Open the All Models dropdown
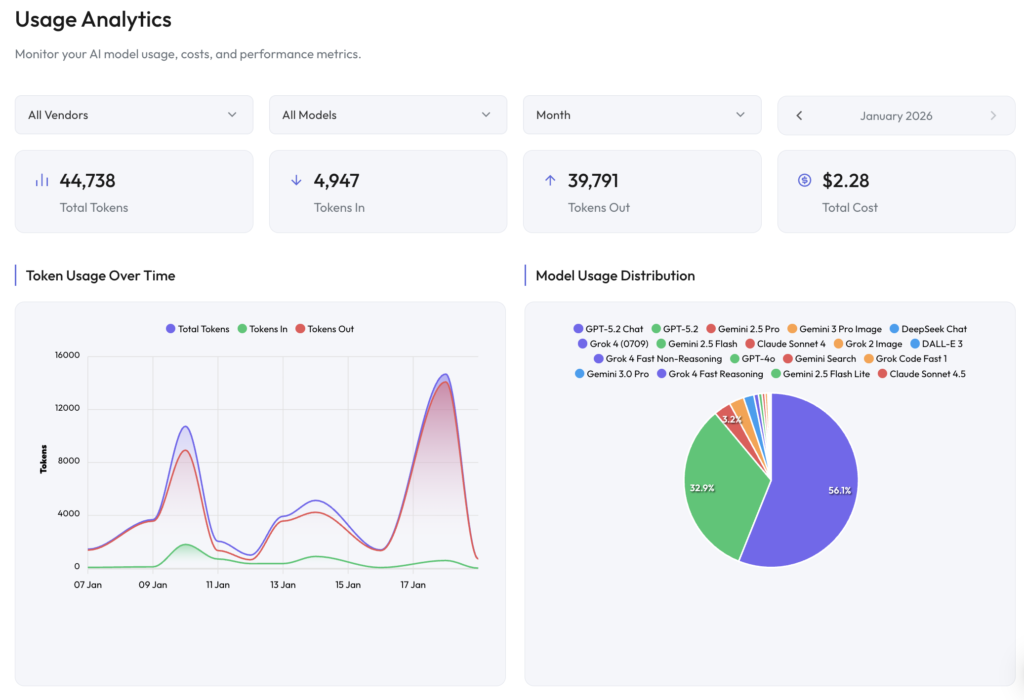This screenshot has width=1024, height=700. [387, 114]
